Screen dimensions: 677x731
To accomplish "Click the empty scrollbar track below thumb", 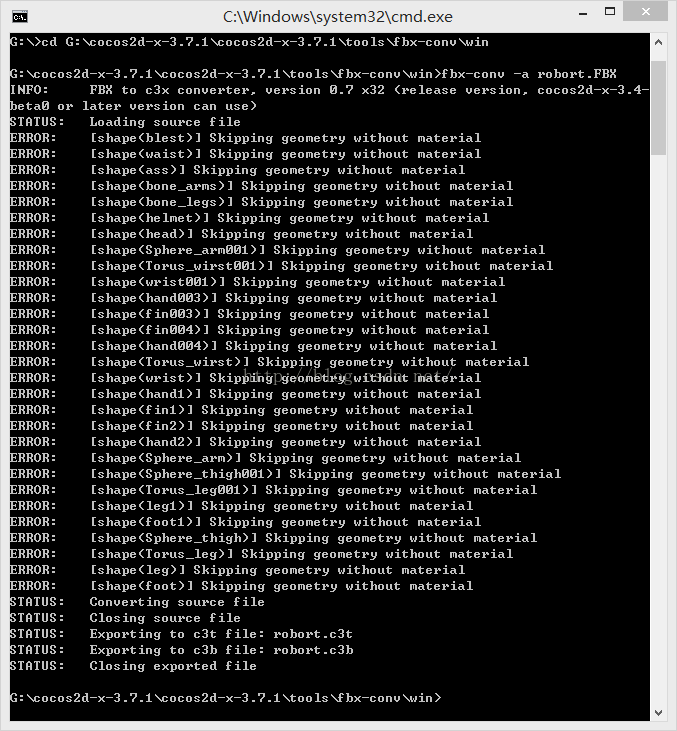I will pyautogui.click(x=658, y=429).
